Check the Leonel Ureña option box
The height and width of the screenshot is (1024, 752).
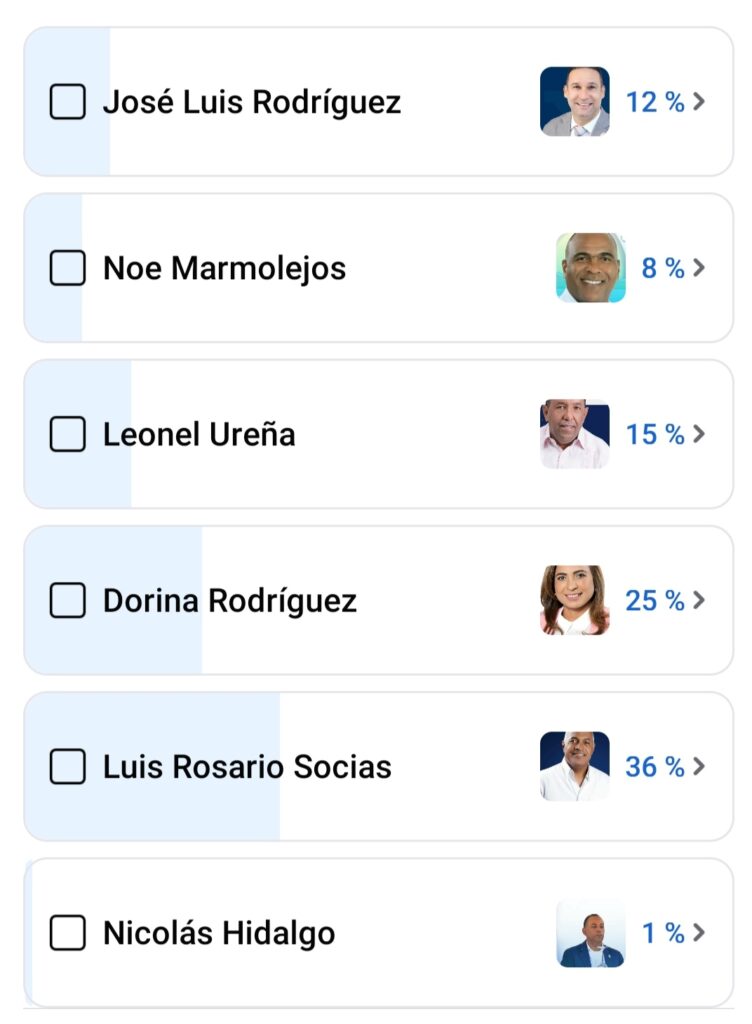(x=67, y=434)
